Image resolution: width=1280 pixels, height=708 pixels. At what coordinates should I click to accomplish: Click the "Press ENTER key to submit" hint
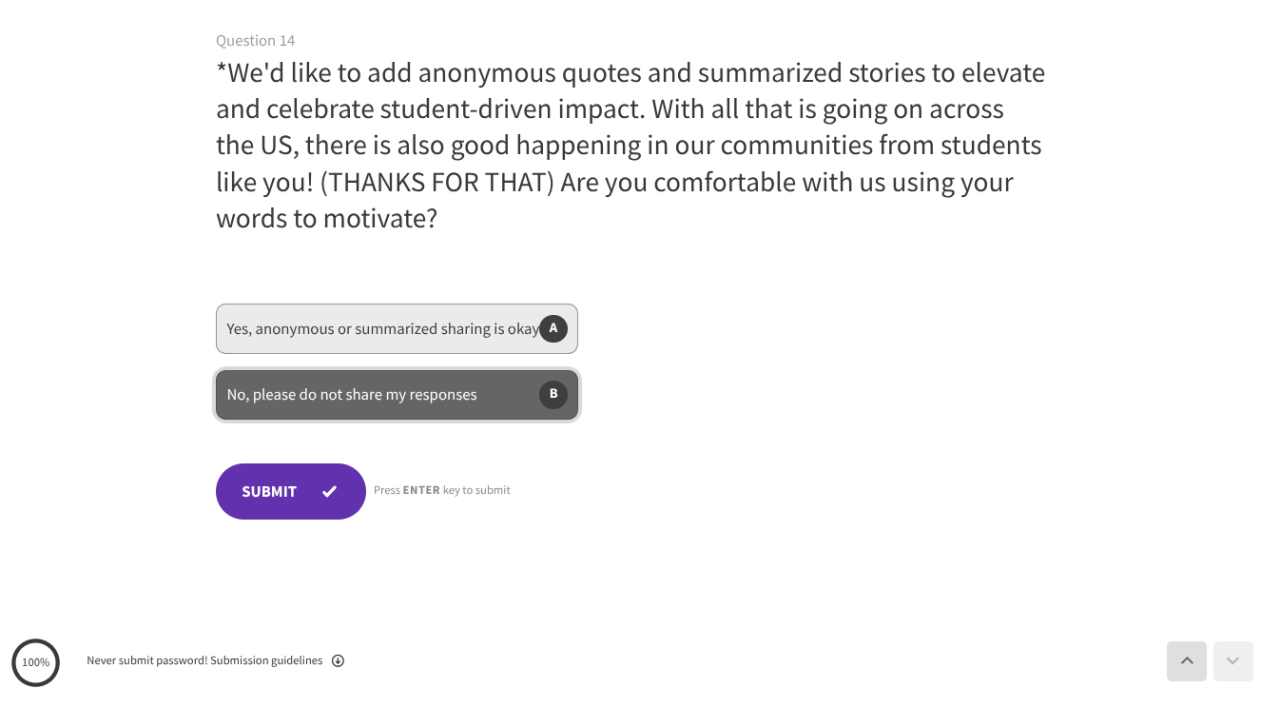pyautogui.click(x=442, y=490)
